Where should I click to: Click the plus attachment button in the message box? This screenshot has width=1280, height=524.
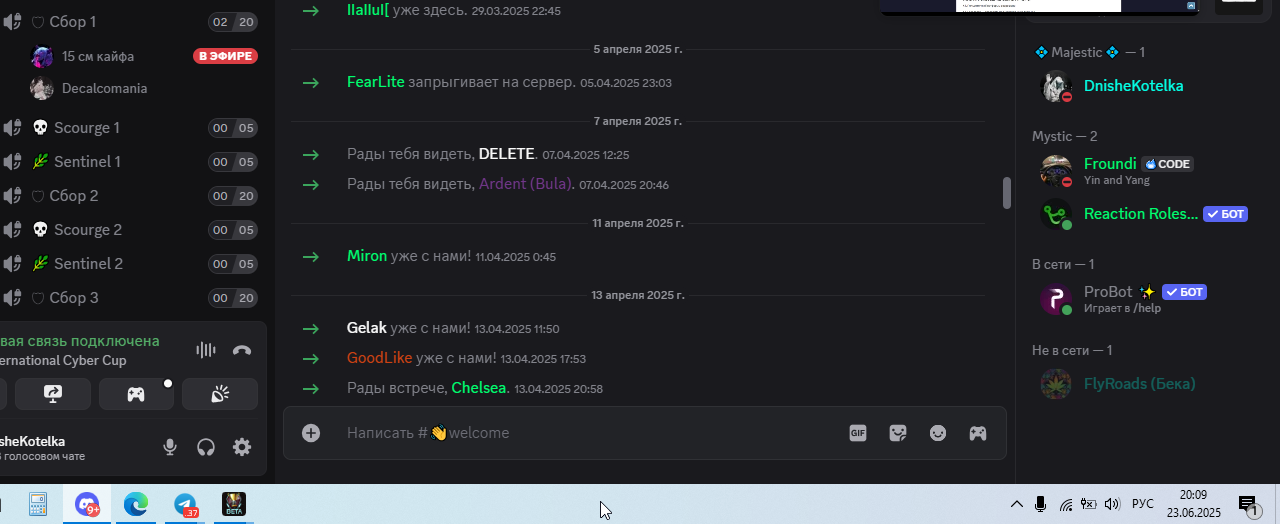(311, 433)
